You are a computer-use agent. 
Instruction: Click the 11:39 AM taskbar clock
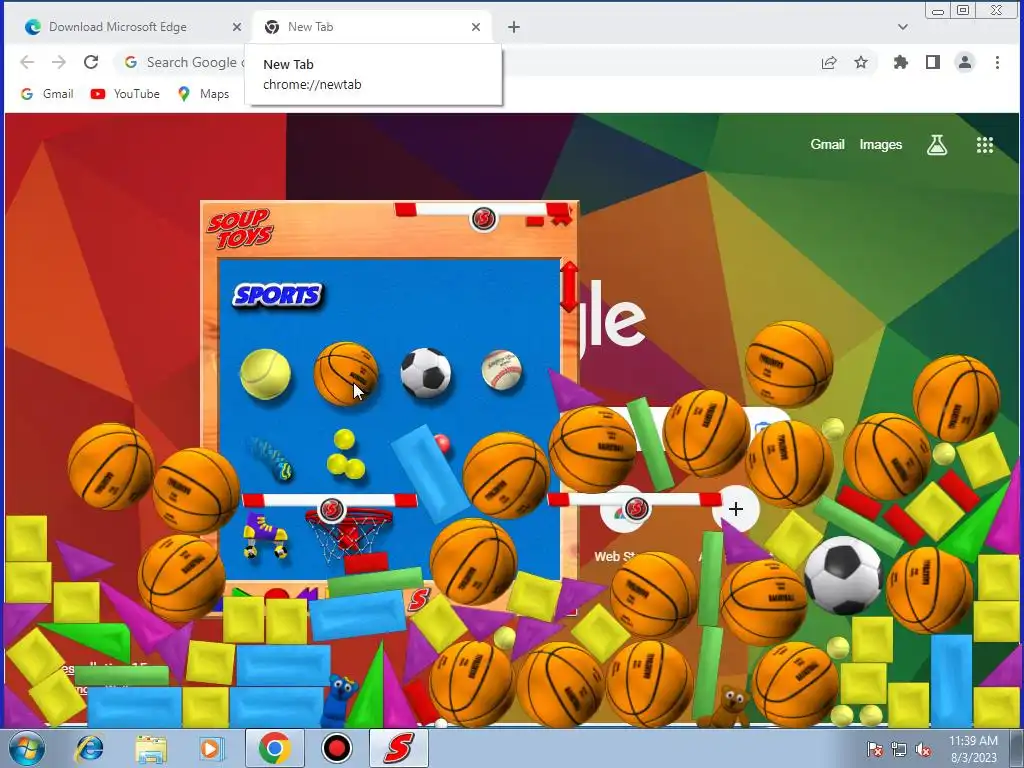click(x=973, y=748)
